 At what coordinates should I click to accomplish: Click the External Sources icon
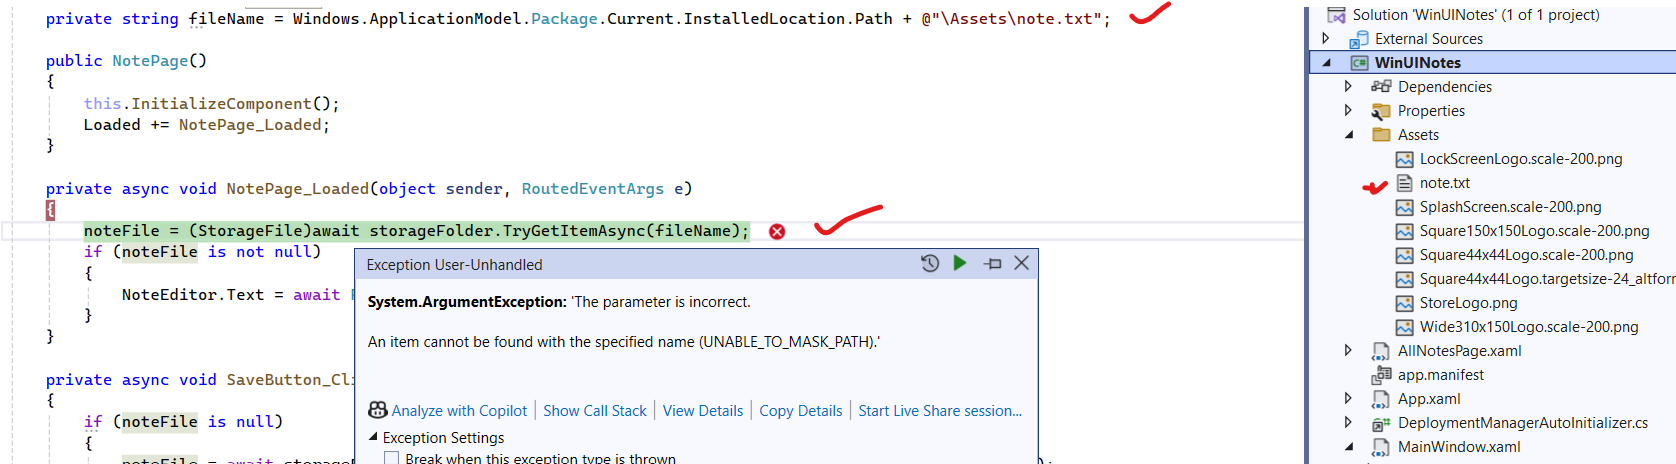pyautogui.click(x=1359, y=39)
